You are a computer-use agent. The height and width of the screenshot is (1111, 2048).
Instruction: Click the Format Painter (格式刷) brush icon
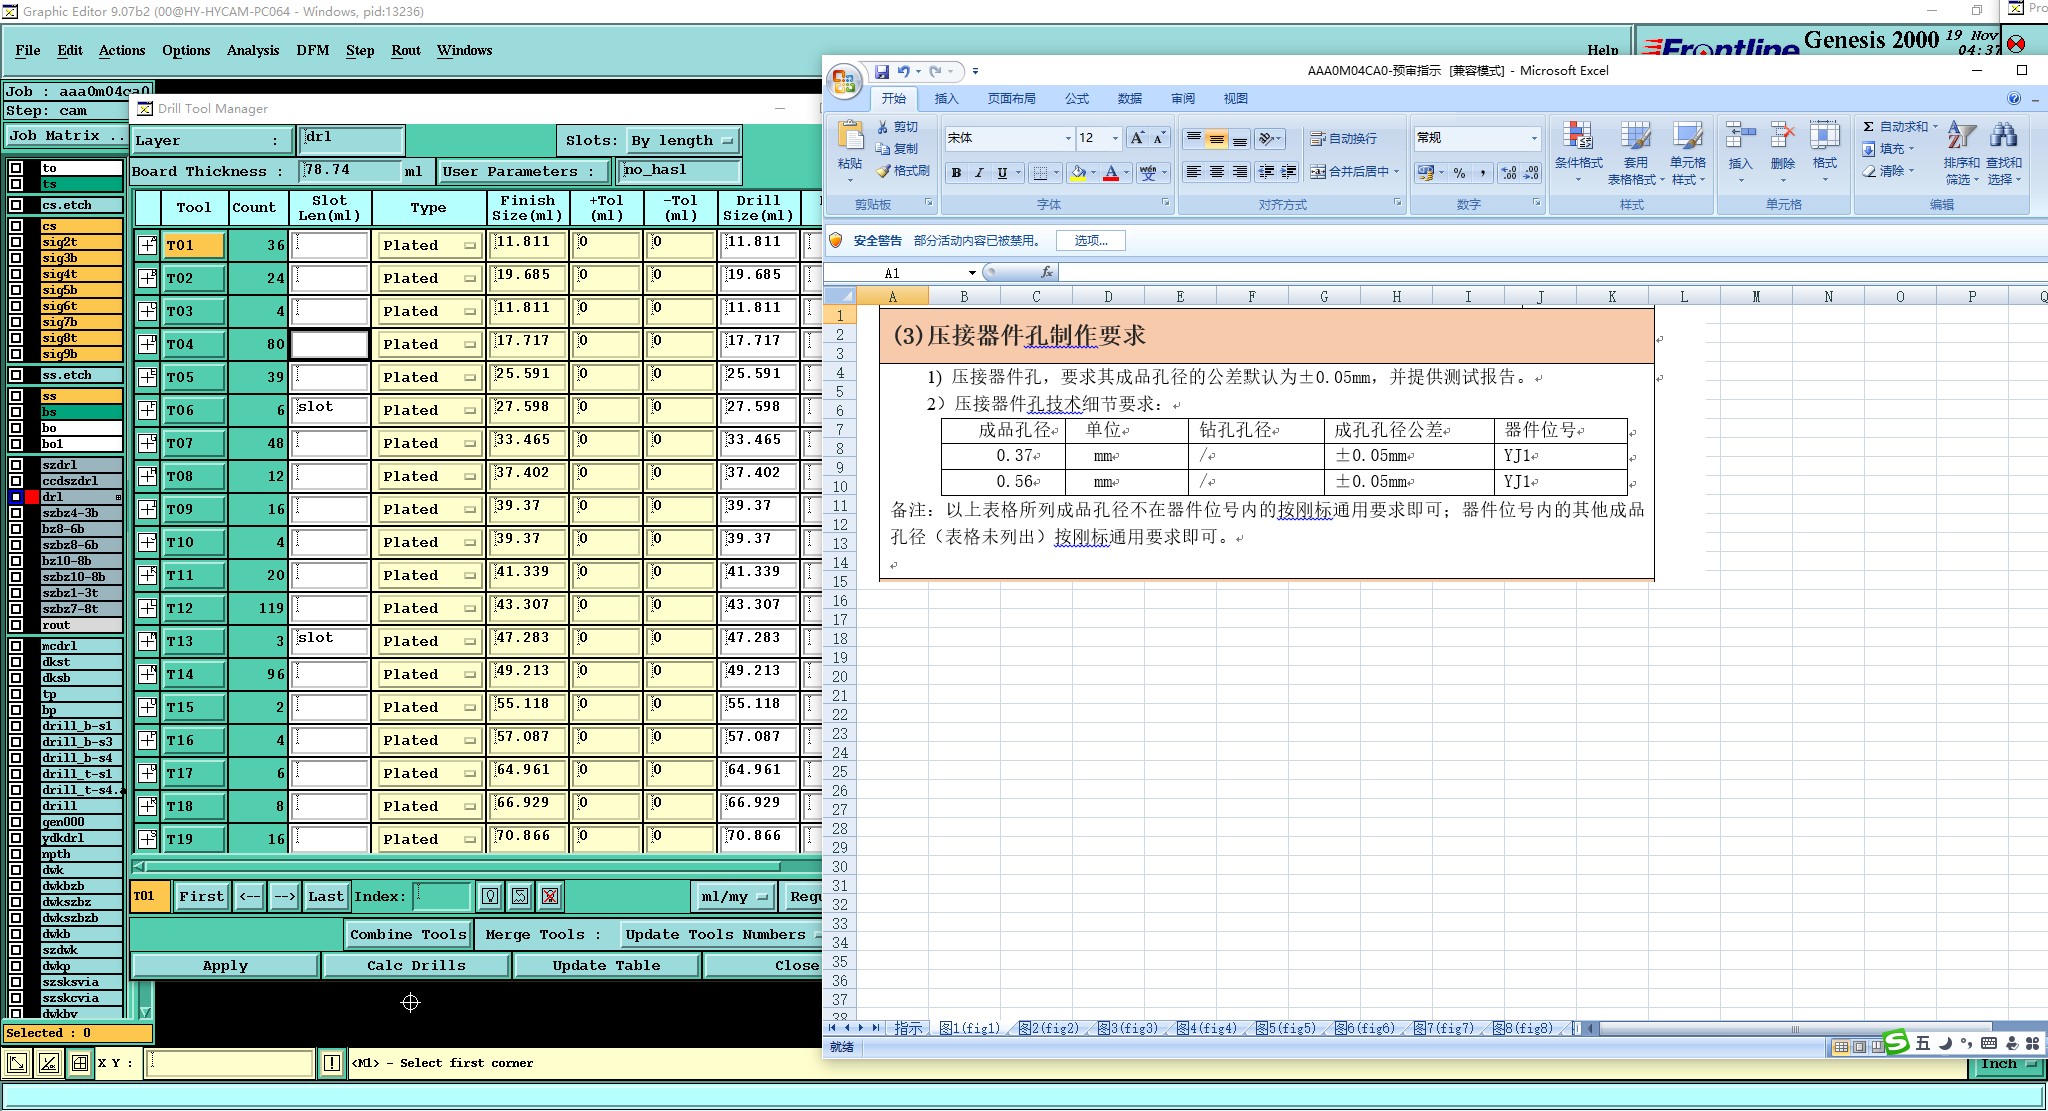[884, 171]
